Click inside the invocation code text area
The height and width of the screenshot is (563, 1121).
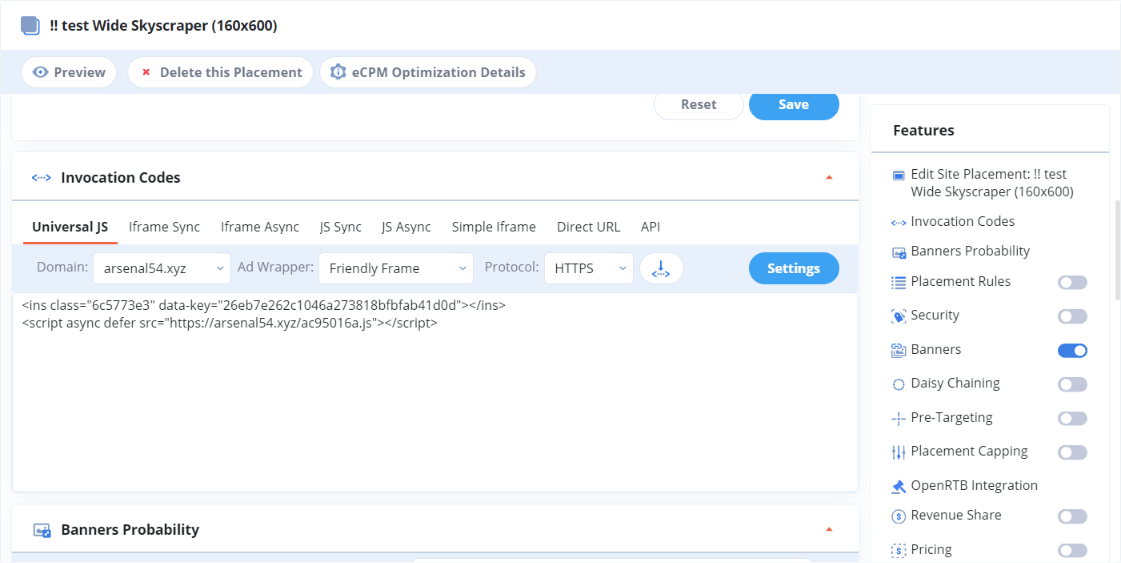point(435,400)
